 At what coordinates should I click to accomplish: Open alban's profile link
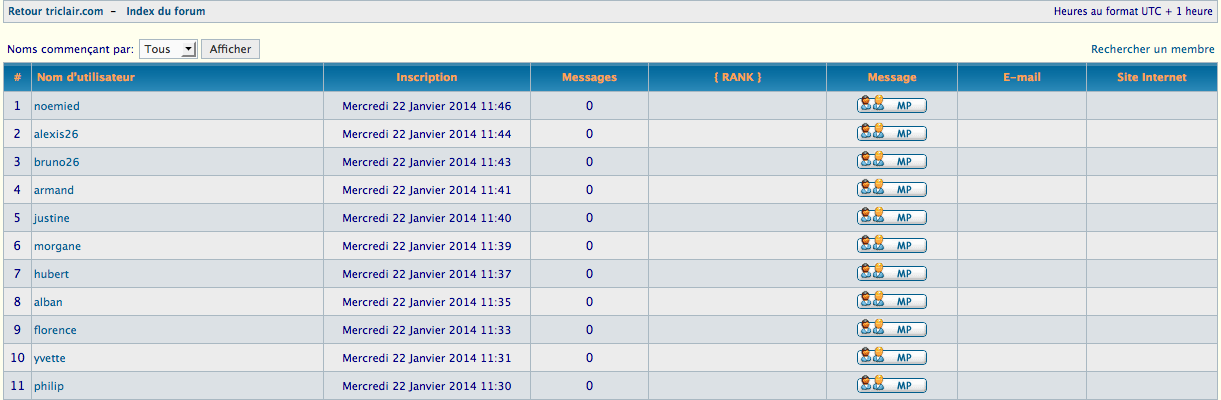tap(49, 302)
